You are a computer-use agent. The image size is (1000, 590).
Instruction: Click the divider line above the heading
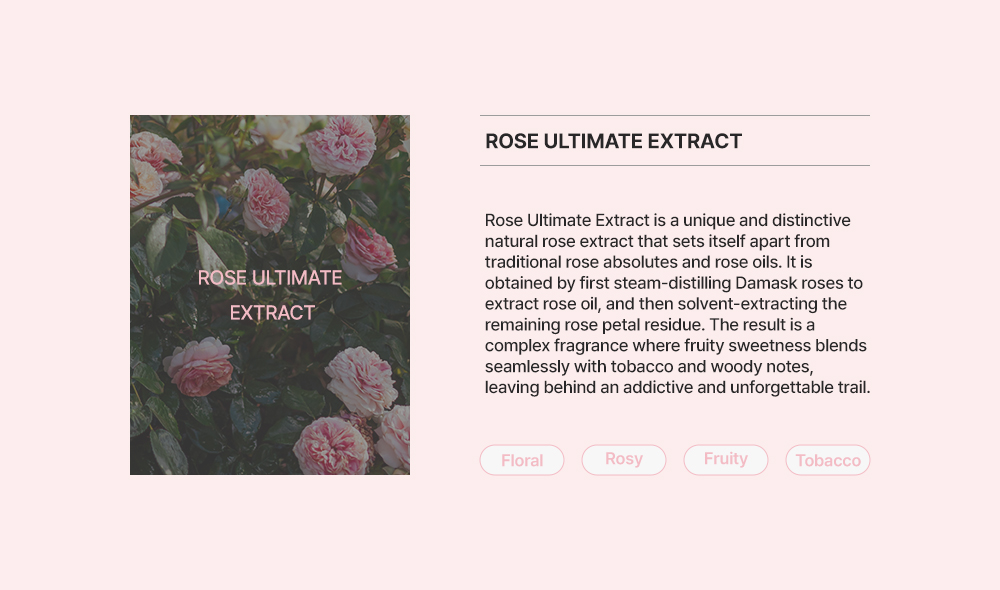point(675,115)
